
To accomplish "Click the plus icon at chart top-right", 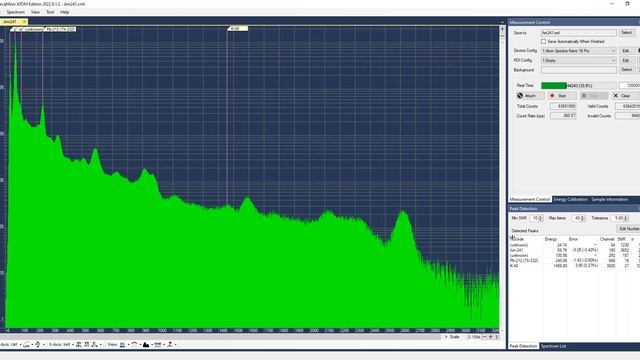I will pyautogui.click(x=502, y=29).
